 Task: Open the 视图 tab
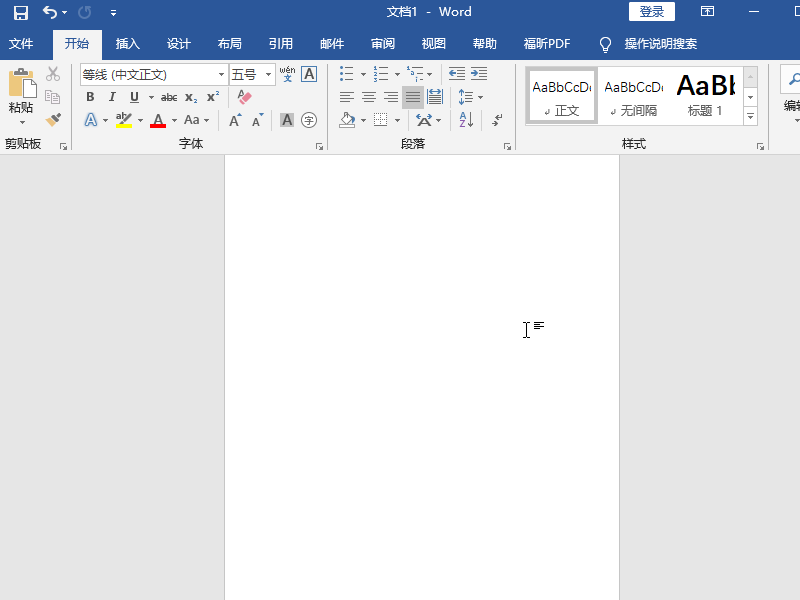point(434,44)
